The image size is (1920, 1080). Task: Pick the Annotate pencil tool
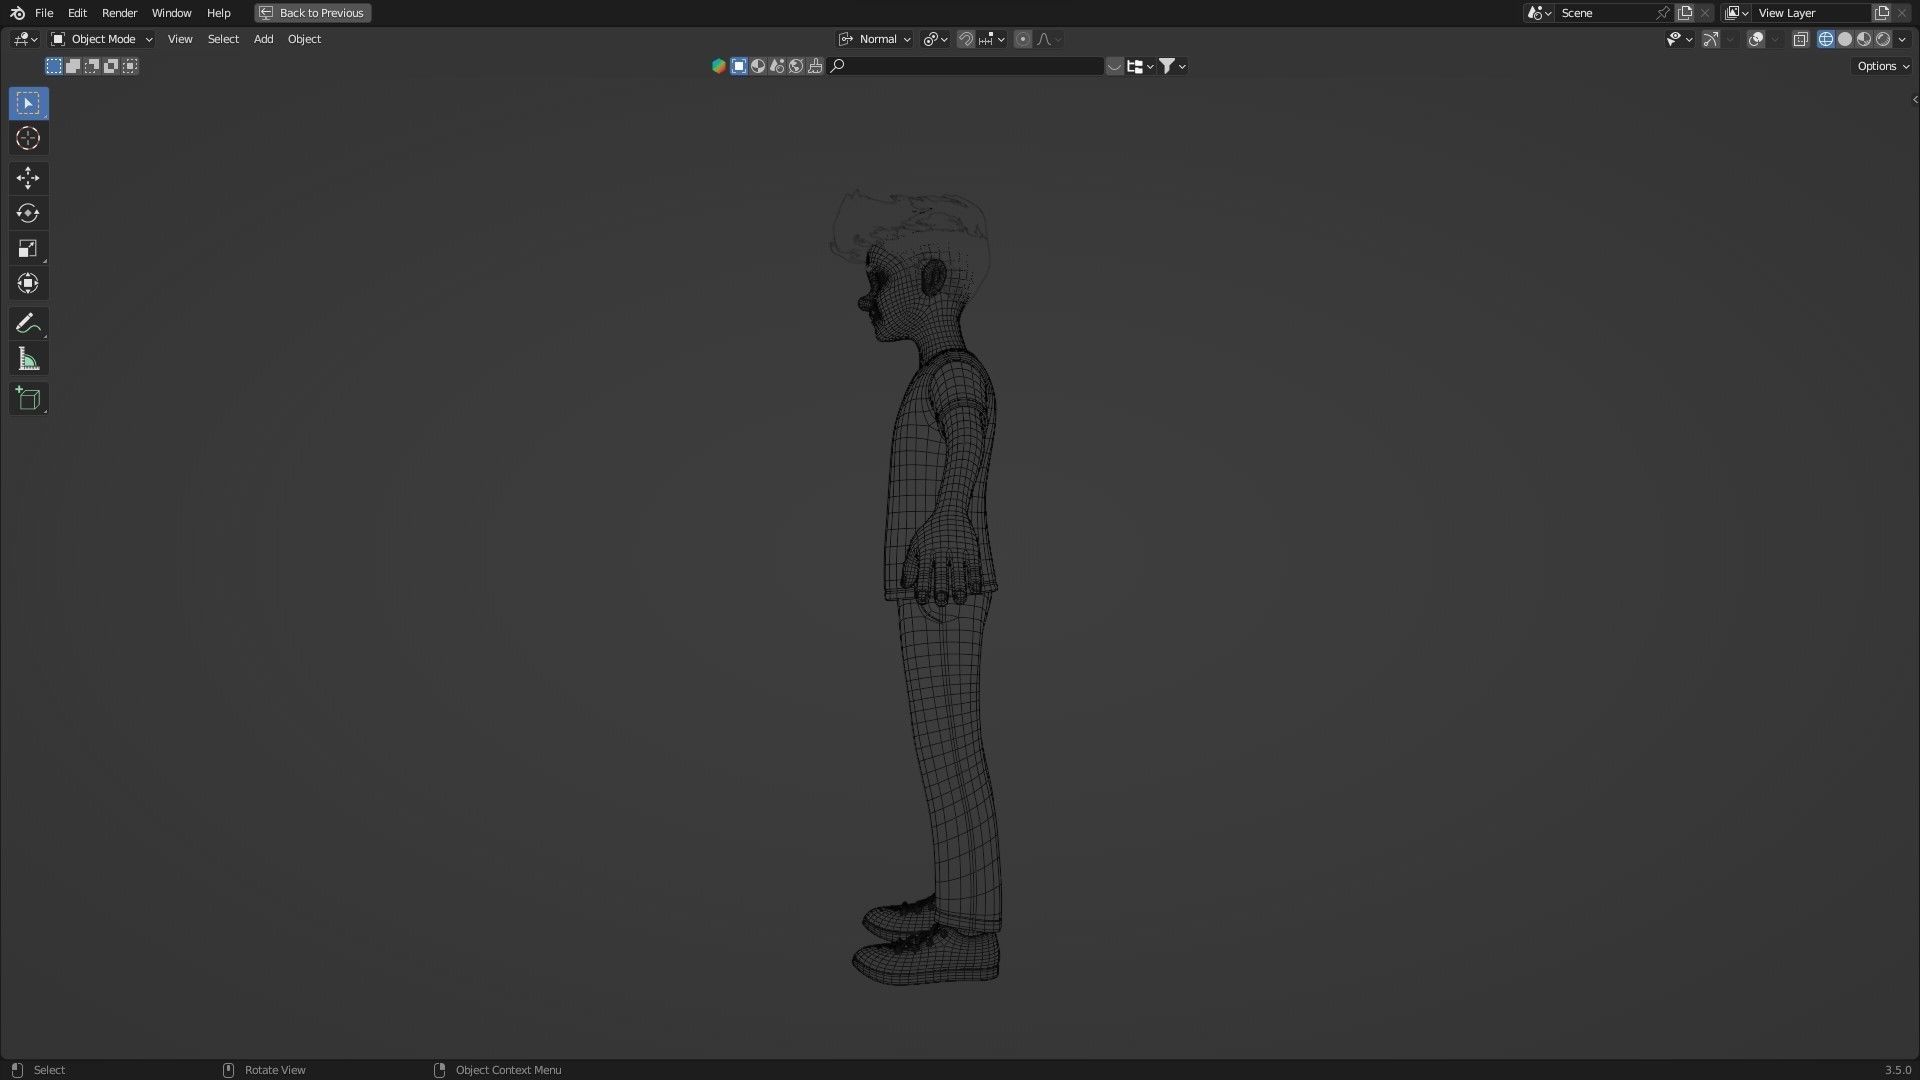point(28,323)
